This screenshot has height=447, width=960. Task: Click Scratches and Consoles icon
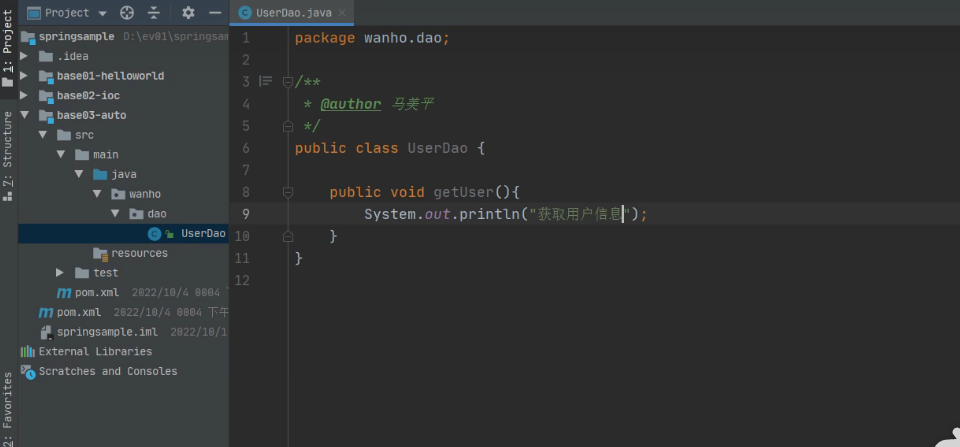pyautogui.click(x=28, y=372)
